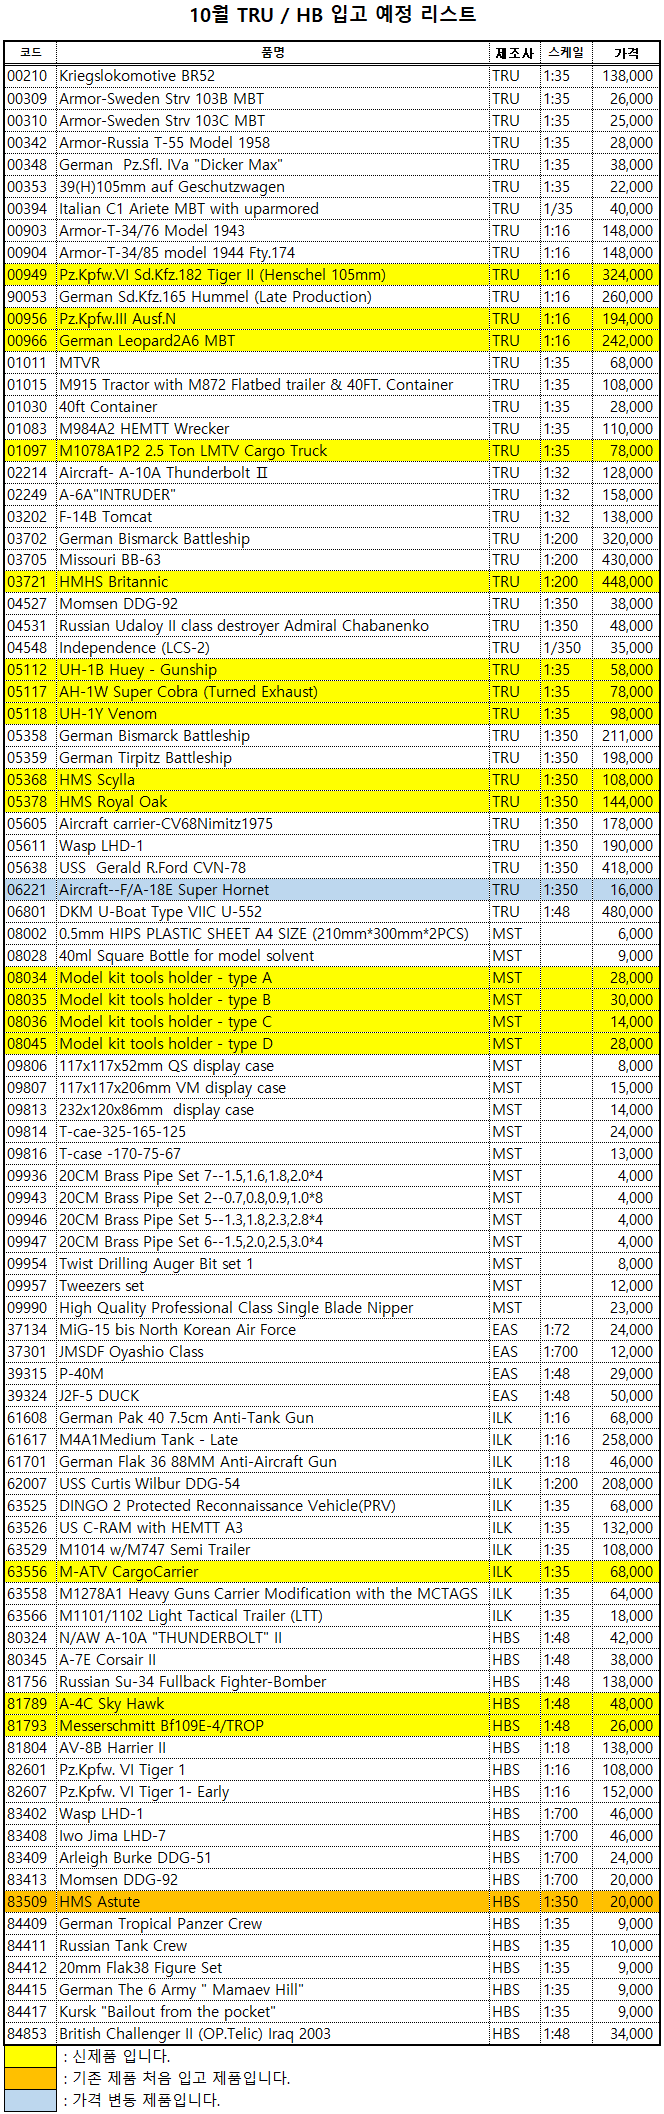Click the 품명 column header
The height and width of the screenshot is (2114, 664).
coord(272,52)
